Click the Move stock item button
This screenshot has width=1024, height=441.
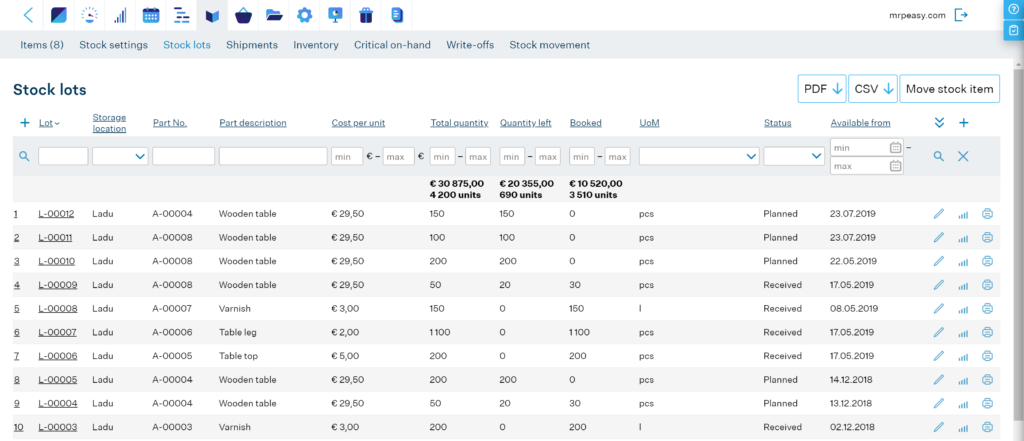950,89
